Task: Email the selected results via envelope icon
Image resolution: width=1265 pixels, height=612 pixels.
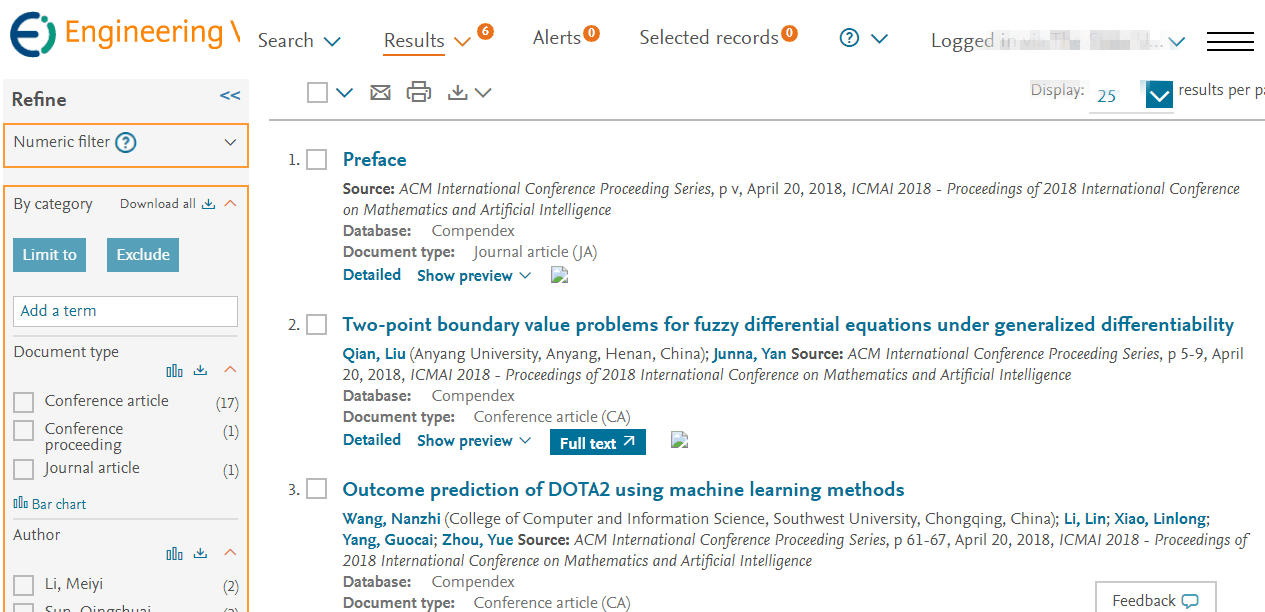Action: click(x=380, y=93)
